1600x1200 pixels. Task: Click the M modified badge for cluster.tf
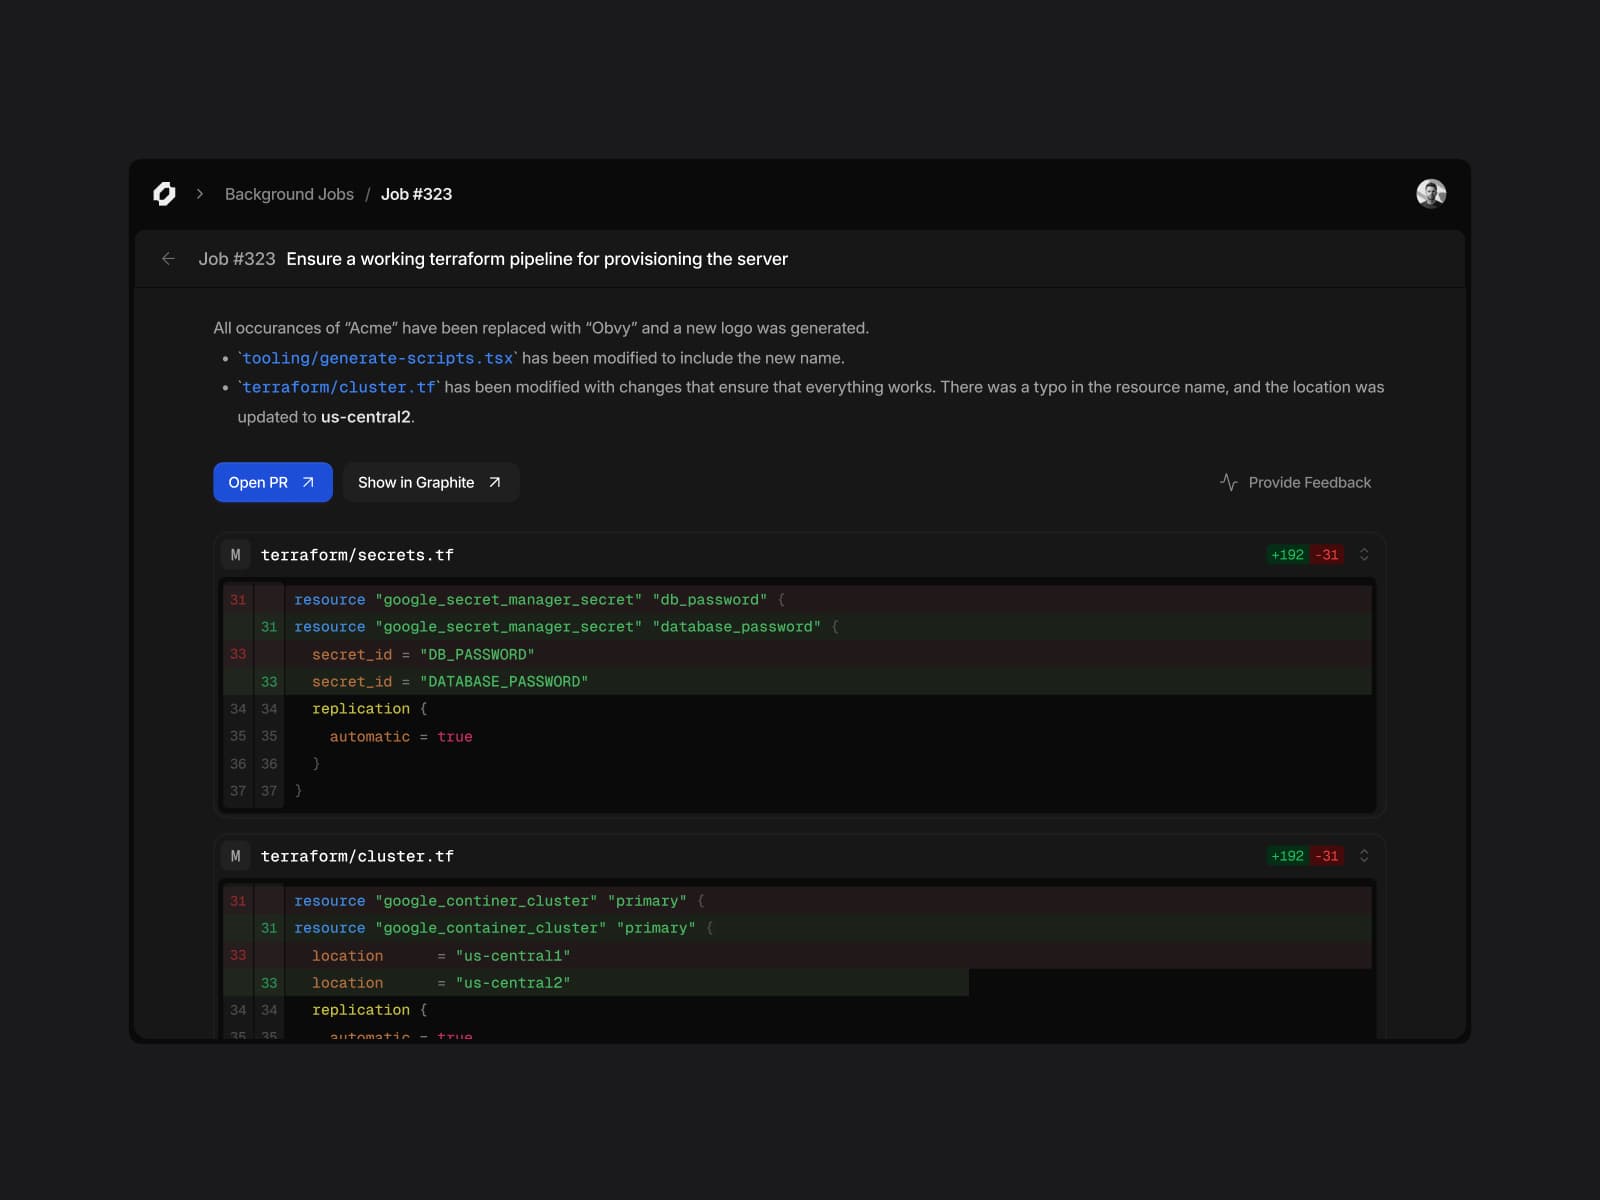click(236, 856)
